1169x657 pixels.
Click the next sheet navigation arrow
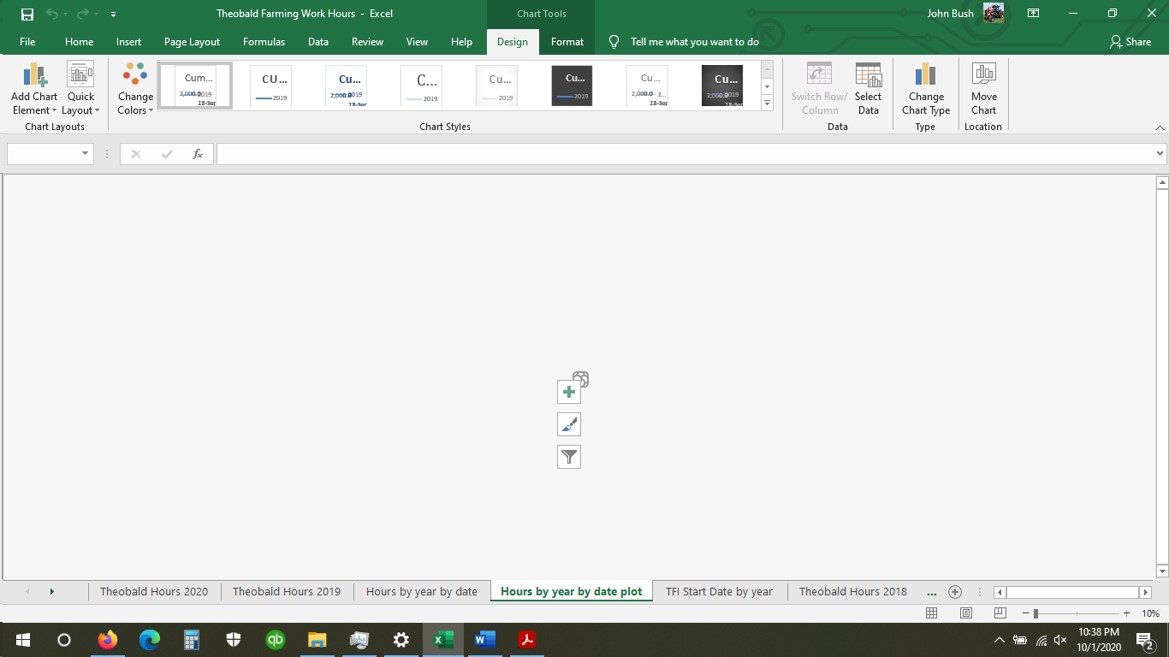(x=51, y=591)
